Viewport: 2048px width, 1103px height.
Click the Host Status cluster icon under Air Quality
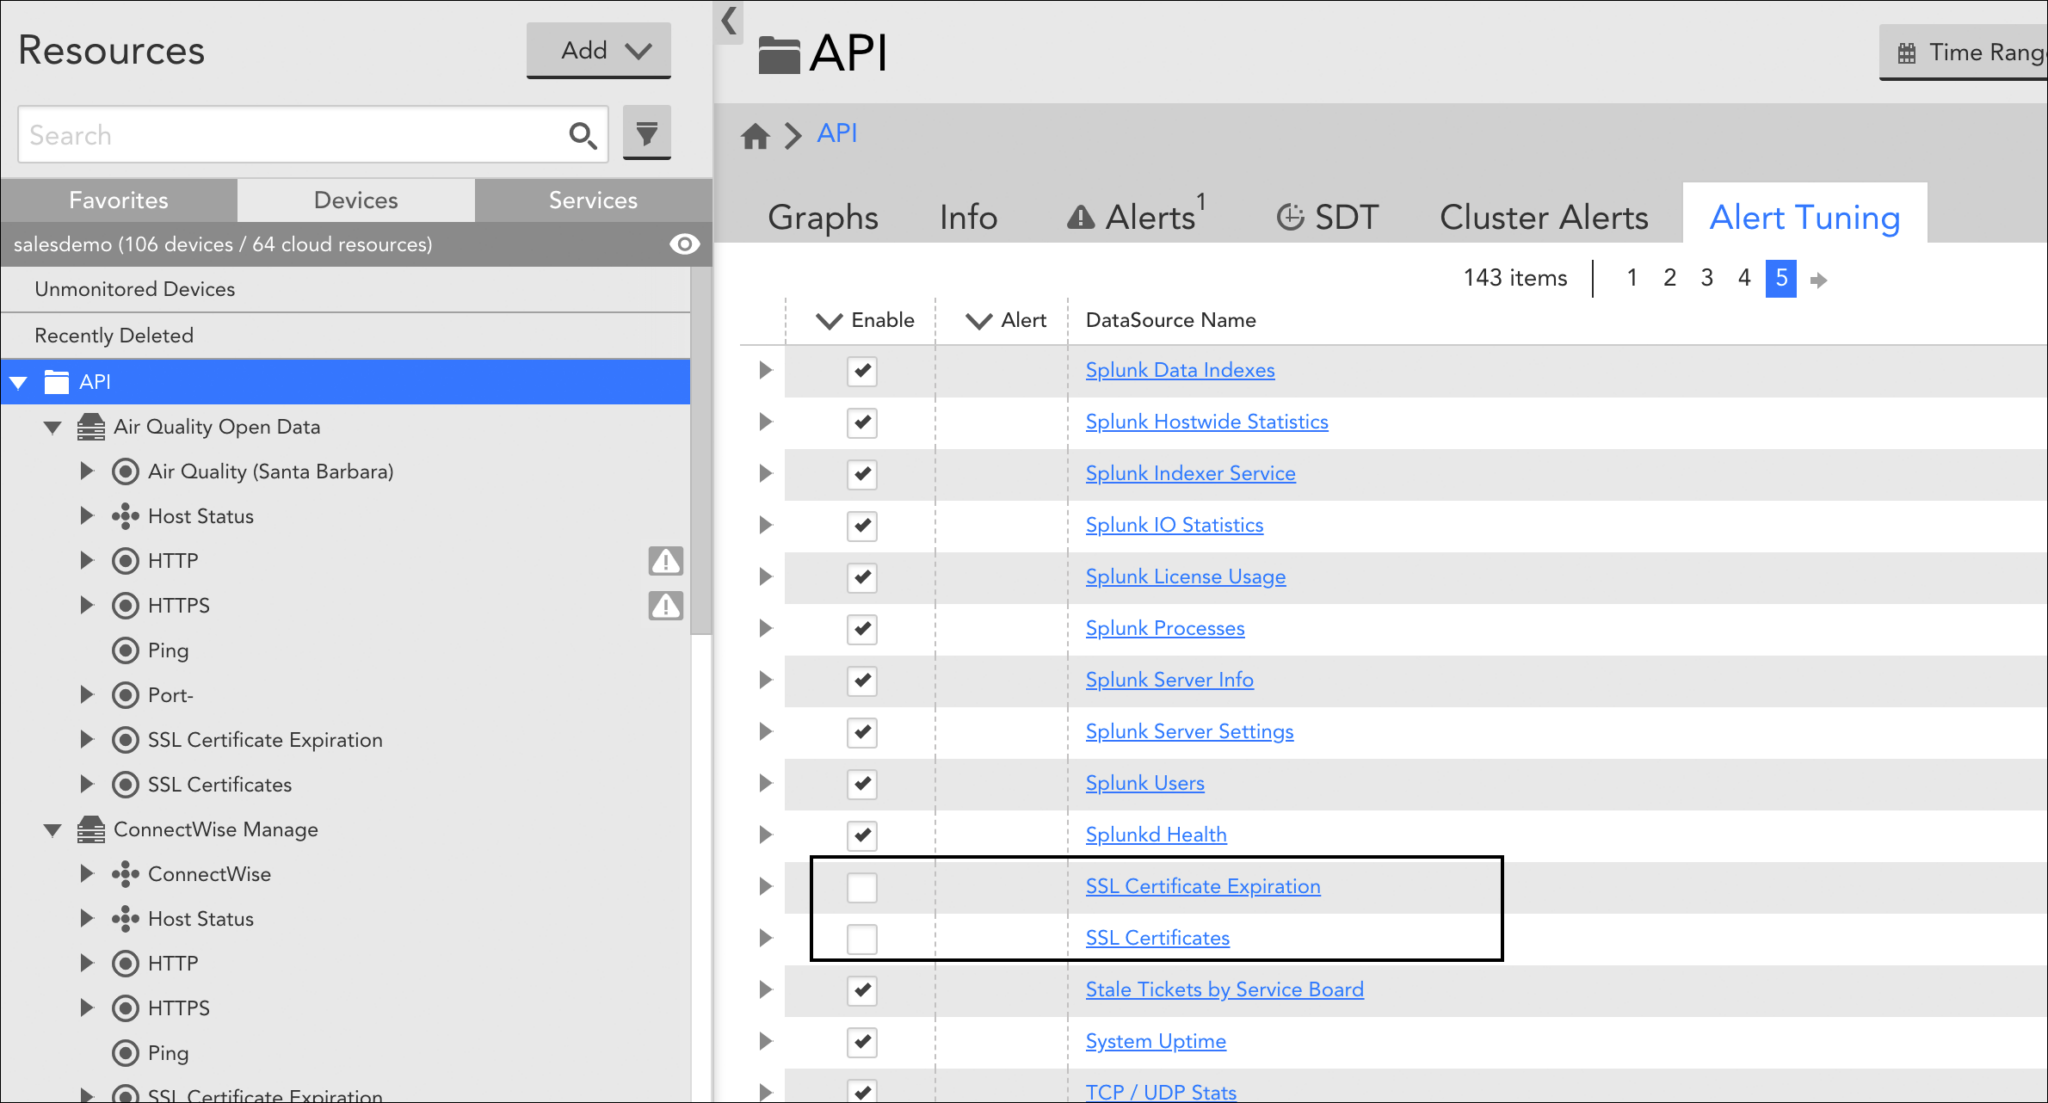[x=124, y=516]
